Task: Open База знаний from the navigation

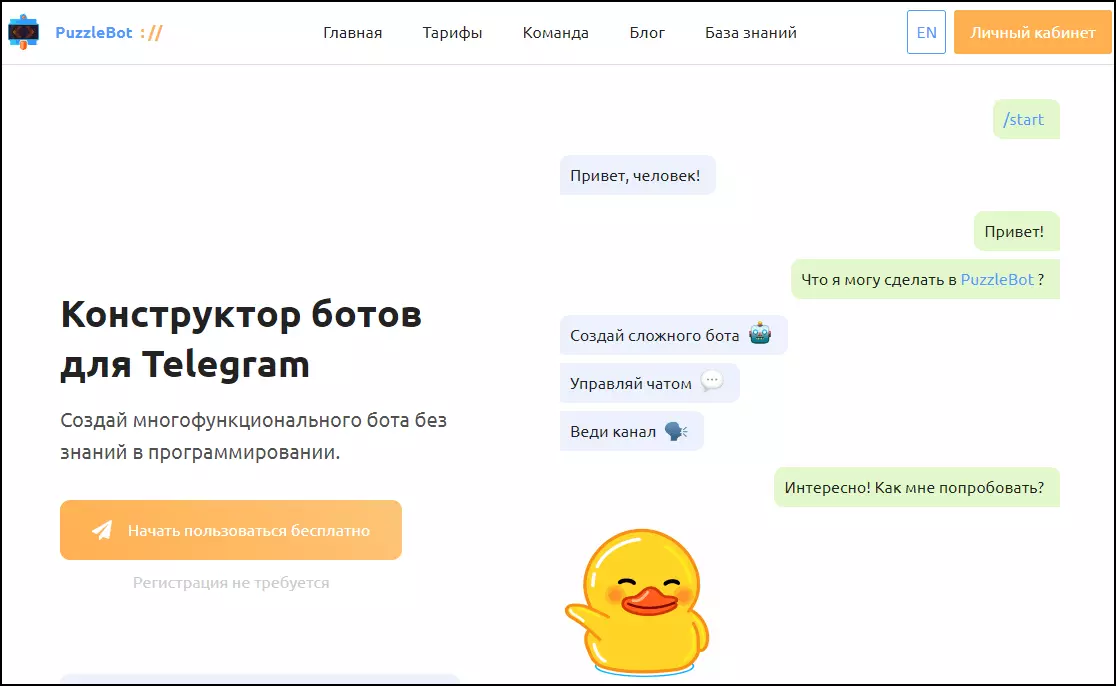Action: click(751, 33)
